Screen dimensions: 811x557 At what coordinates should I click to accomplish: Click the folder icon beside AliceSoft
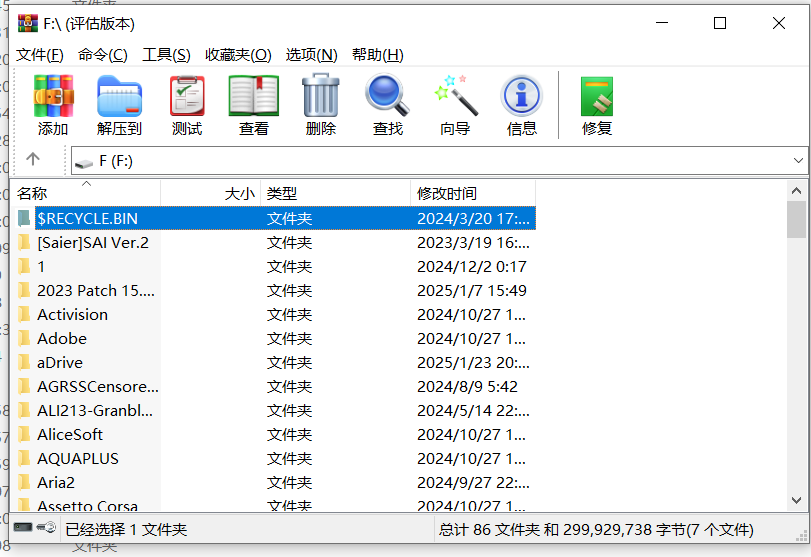coord(24,434)
